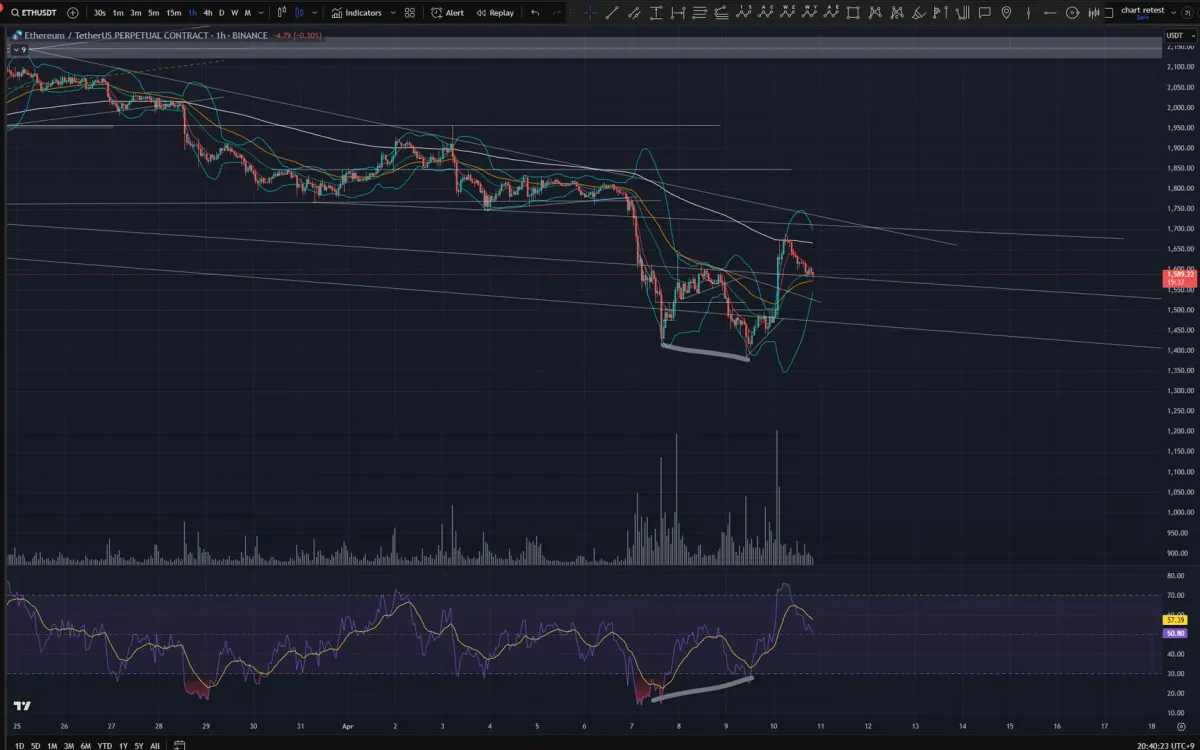Select the rectangle shape tool

pyautogui.click(x=853, y=13)
